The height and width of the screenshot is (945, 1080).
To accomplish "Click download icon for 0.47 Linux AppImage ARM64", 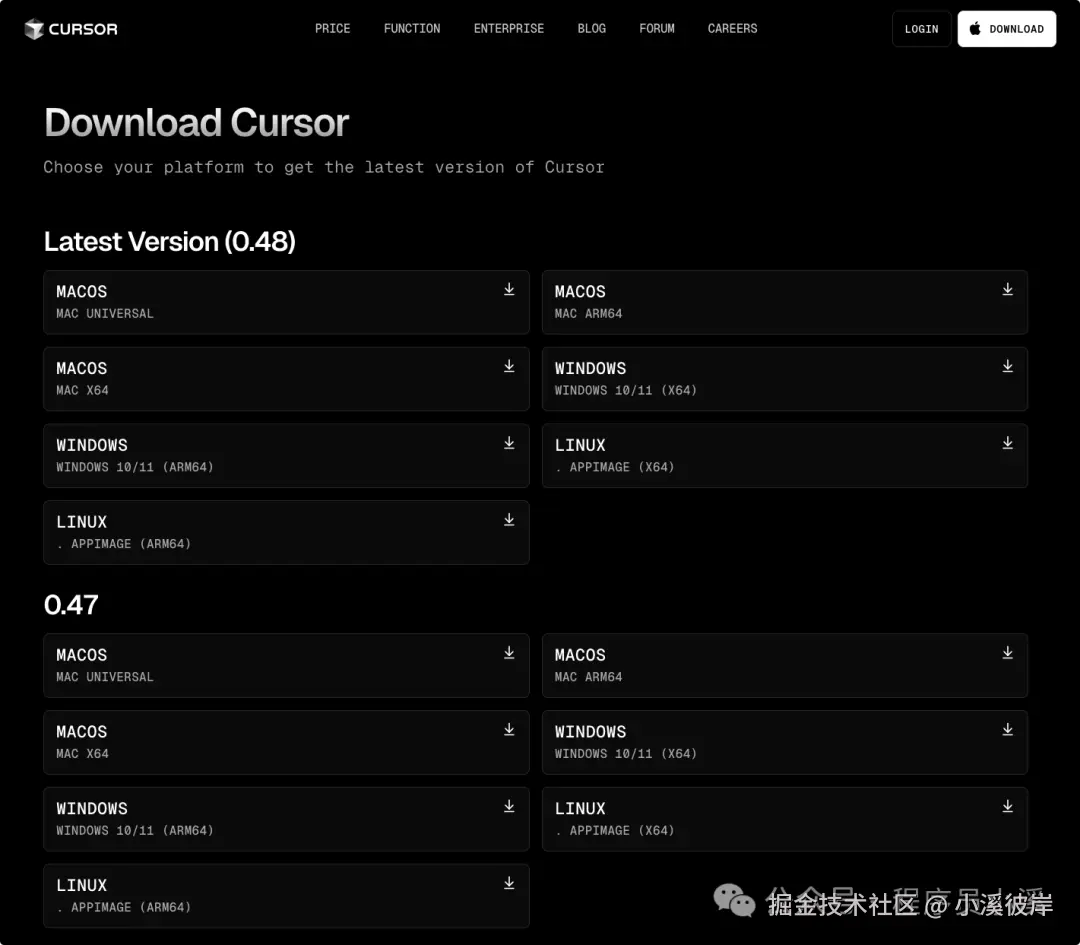I will click(x=509, y=883).
